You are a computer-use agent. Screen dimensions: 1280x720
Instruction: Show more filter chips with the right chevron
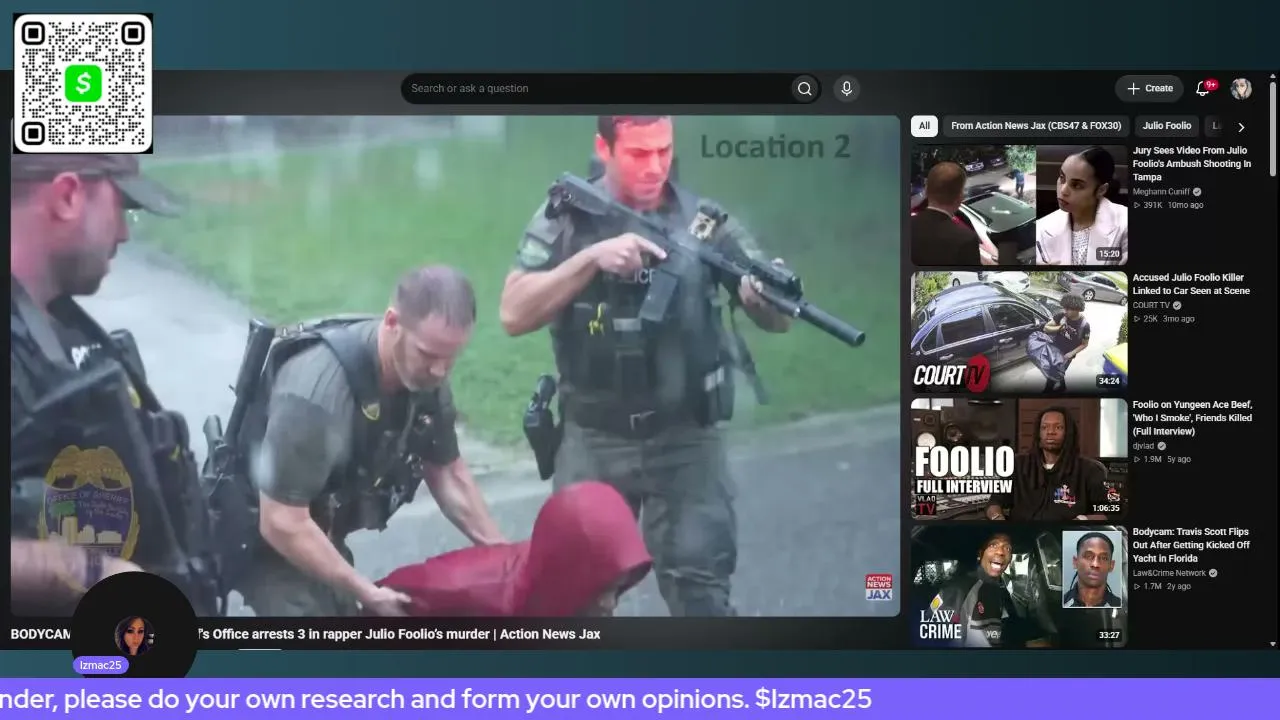(x=1241, y=127)
